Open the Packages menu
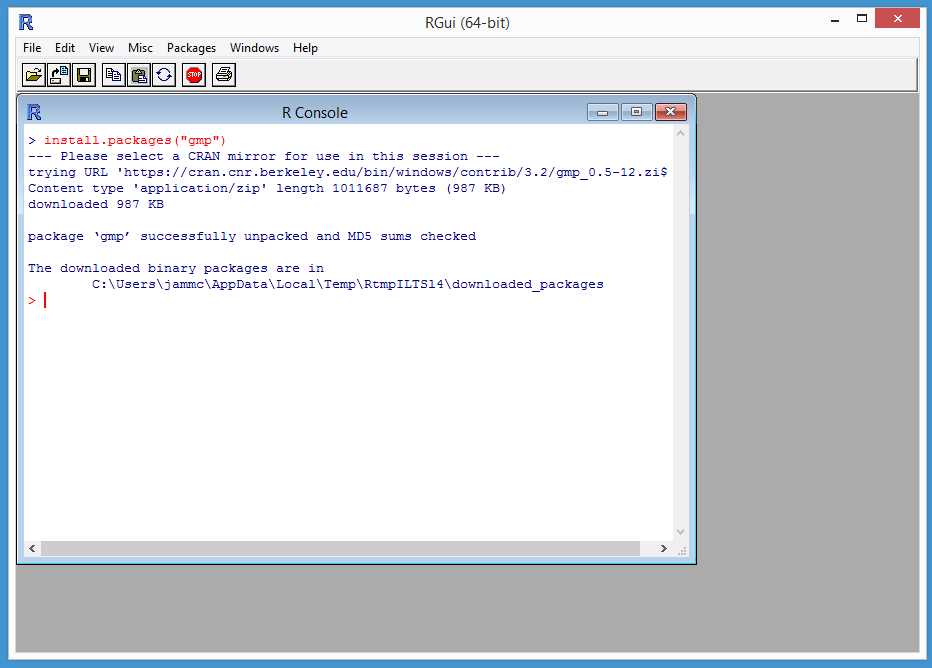The width and height of the screenshot is (932, 668). pos(191,48)
